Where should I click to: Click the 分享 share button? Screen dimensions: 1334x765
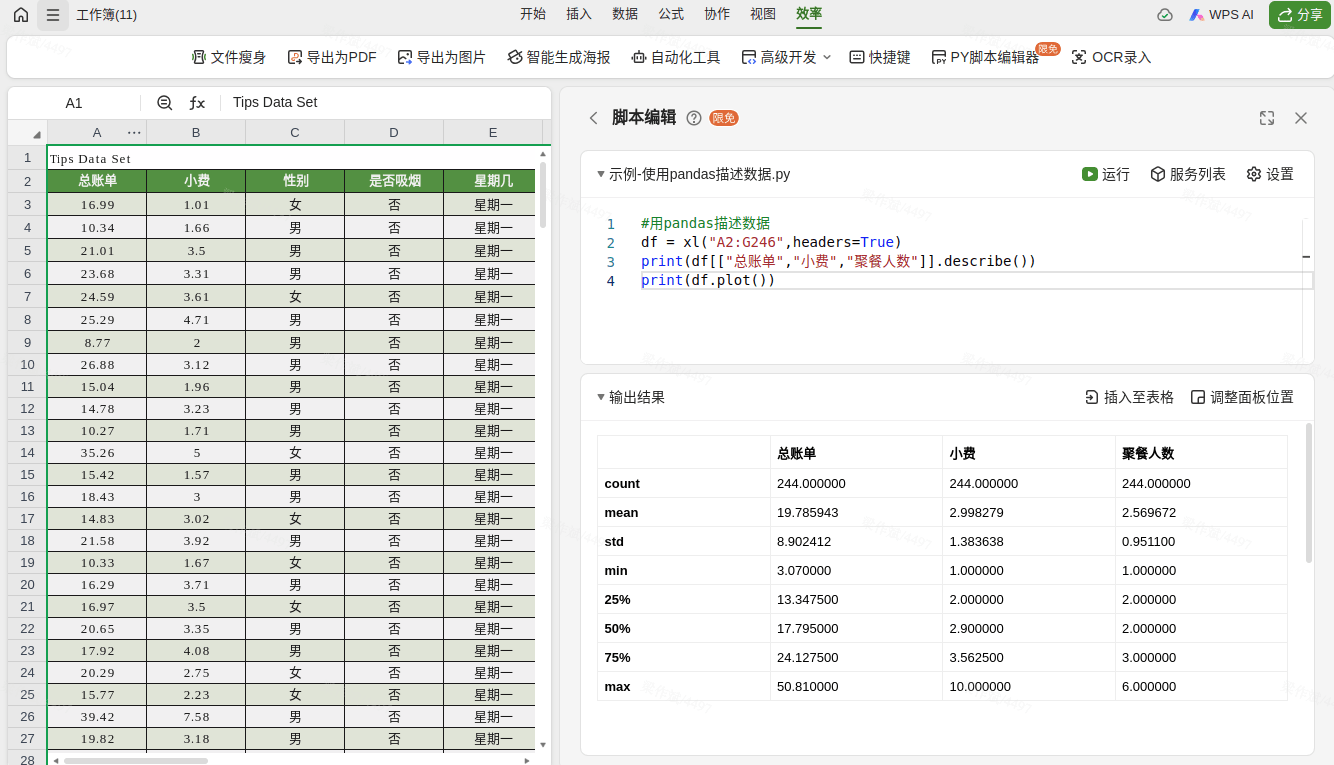(1299, 15)
